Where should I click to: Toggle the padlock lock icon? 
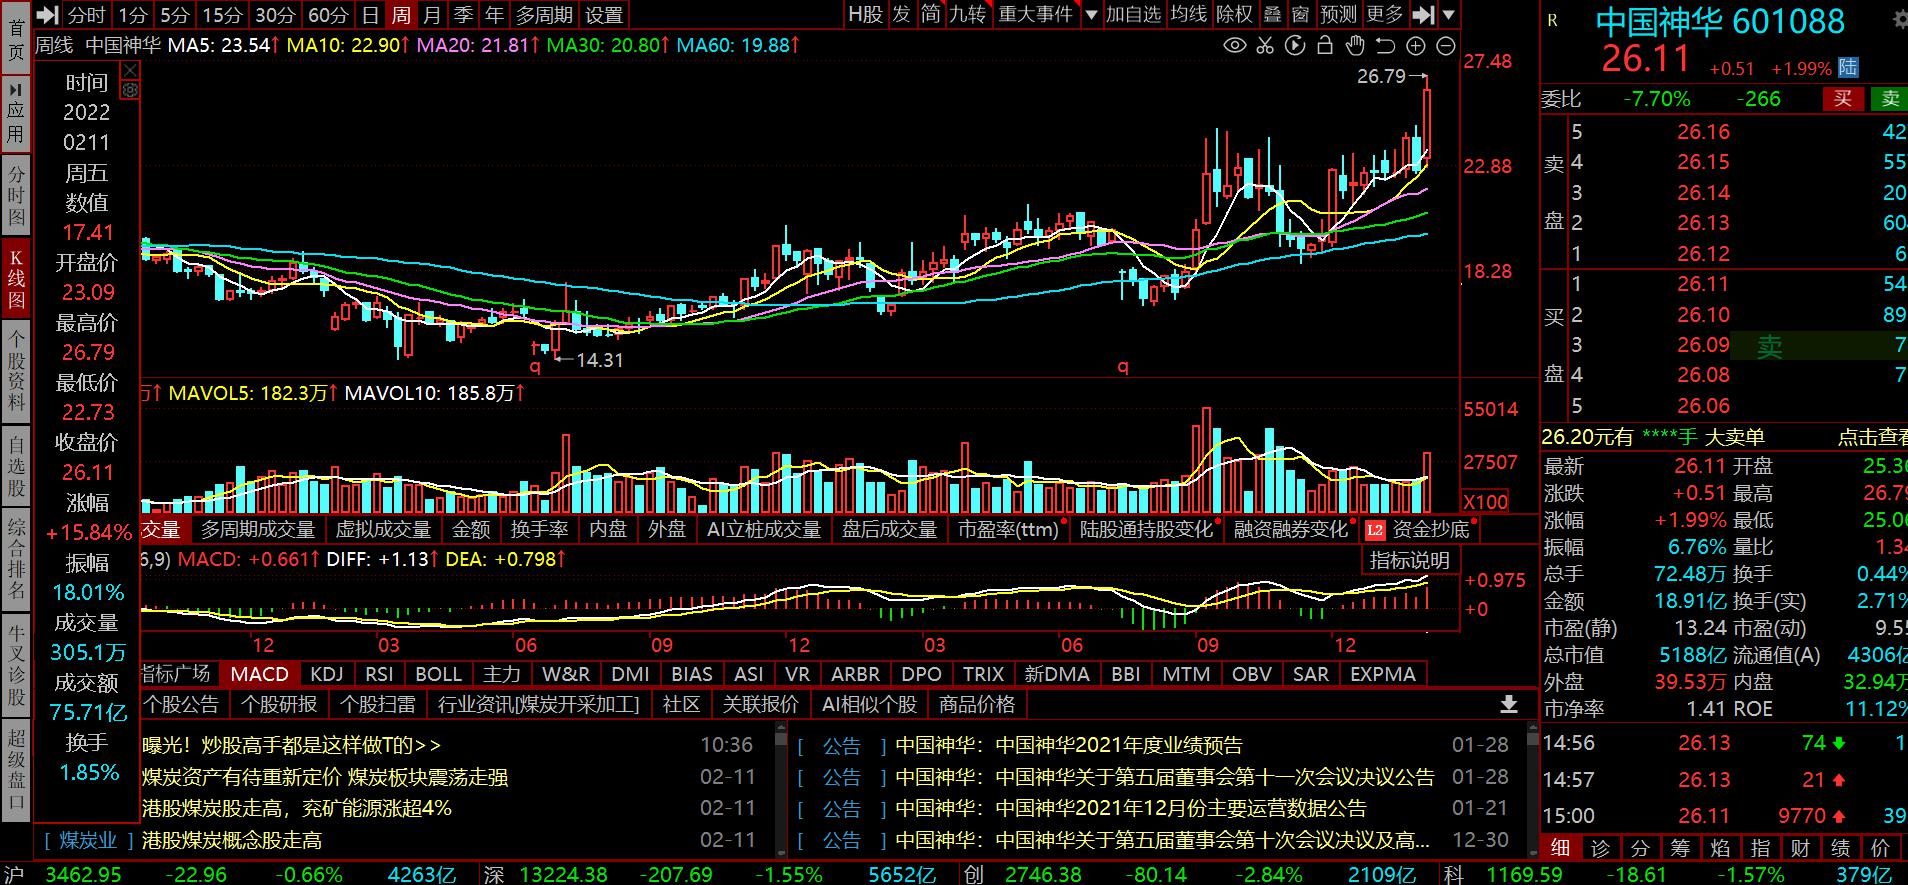coord(1325,45)
